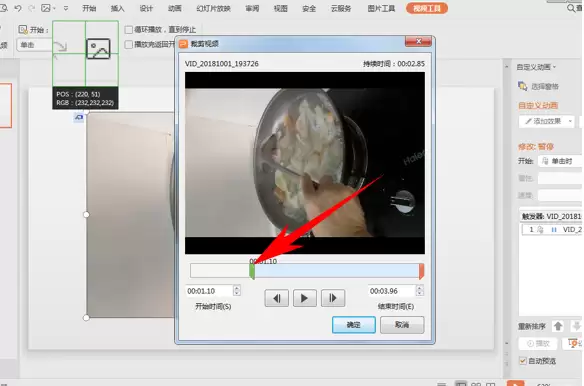Expand the quick toolbar customize arrow
The height and width of the screenshot is (386, 584).
pos(66,8)
